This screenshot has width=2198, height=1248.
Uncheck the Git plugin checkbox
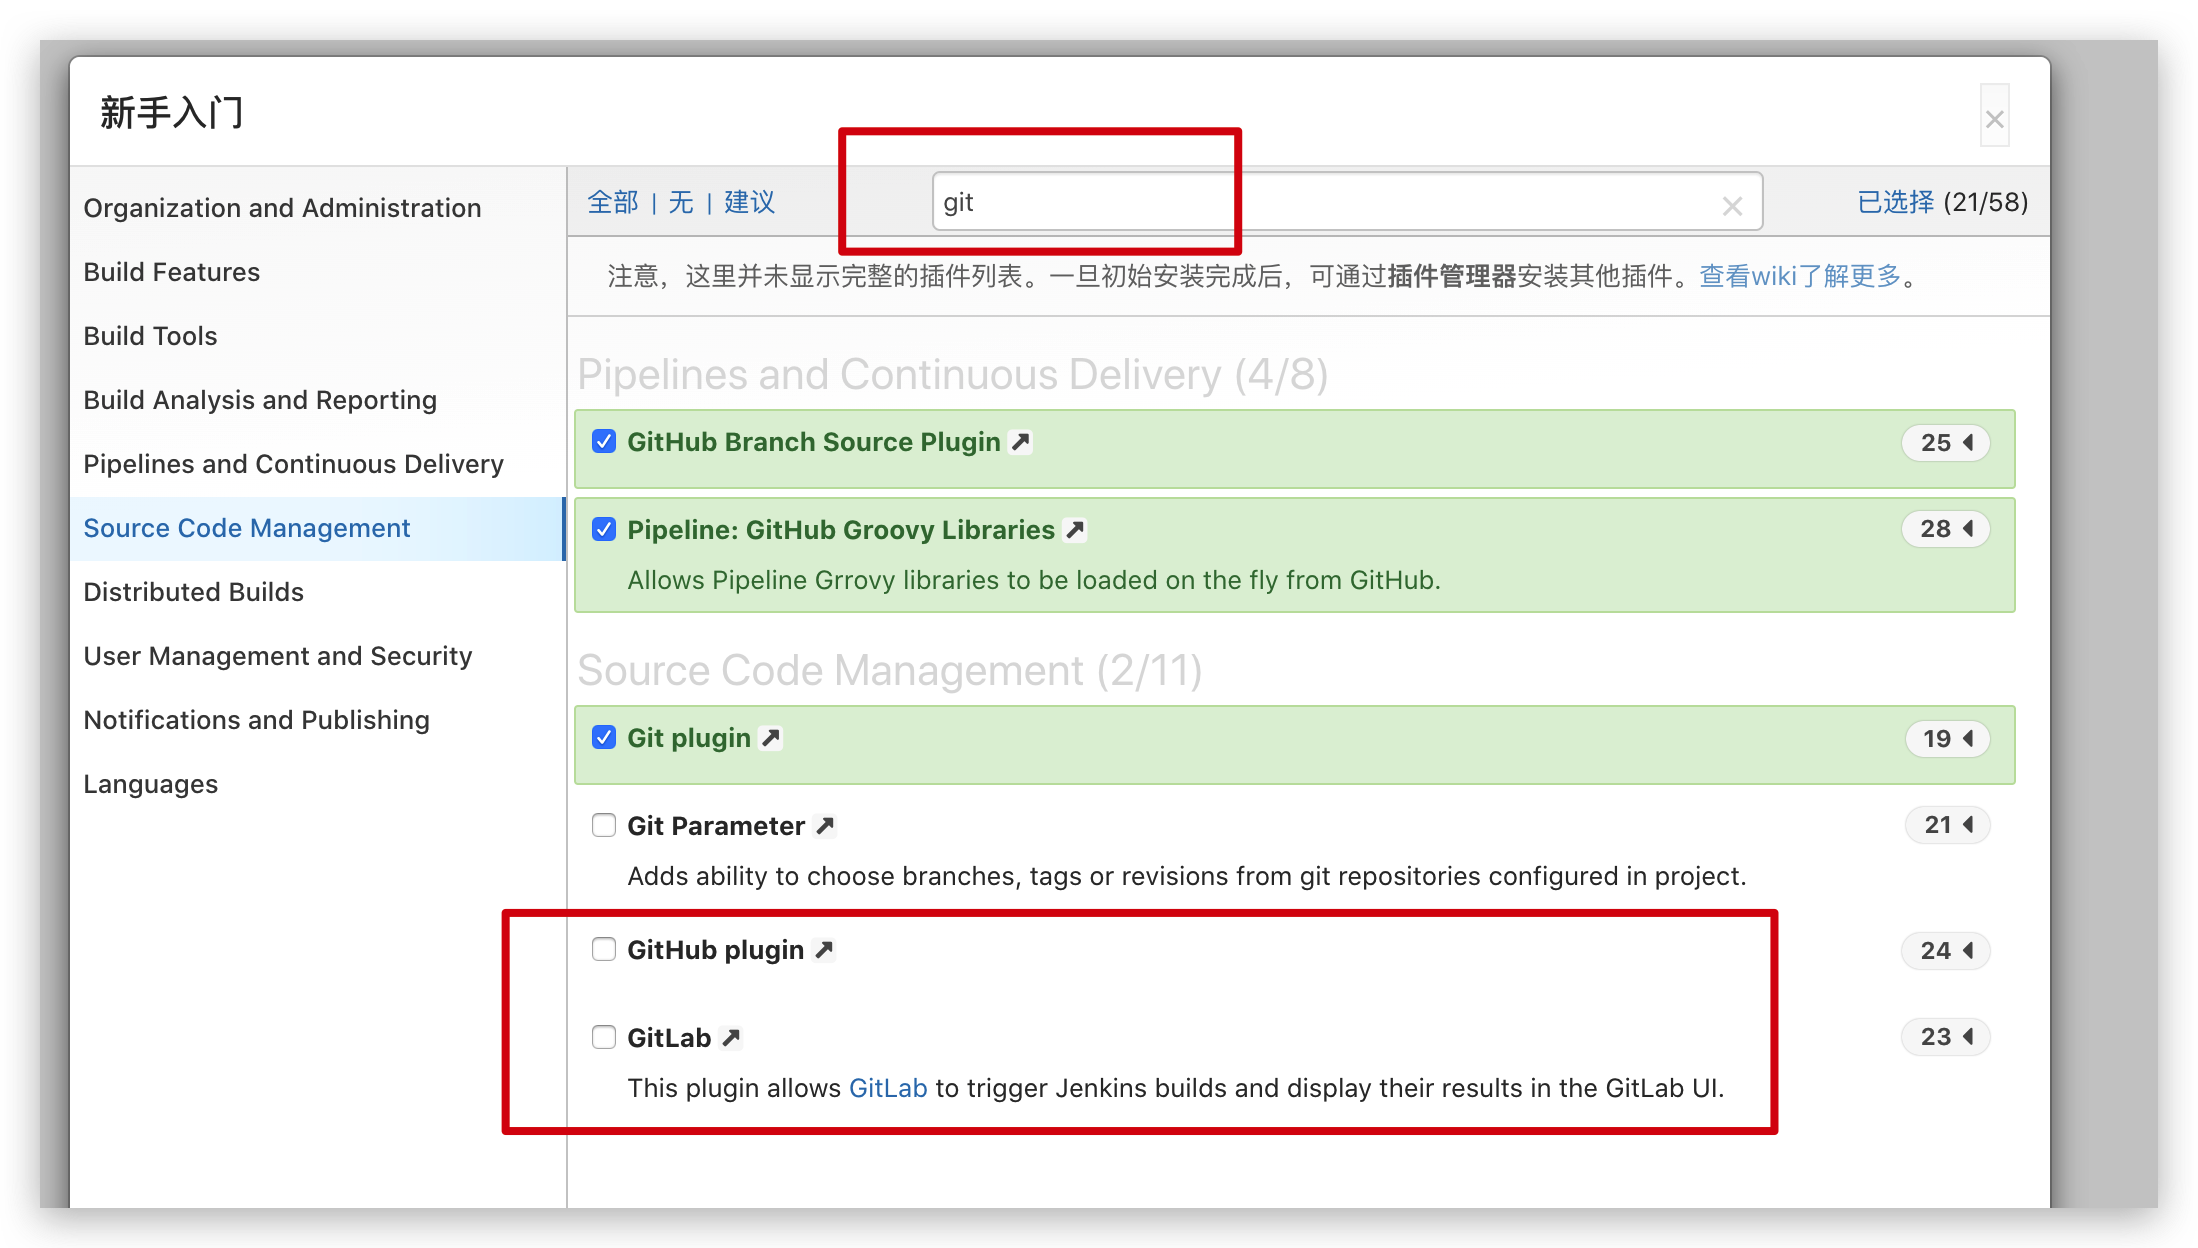(x=604, y=737)
